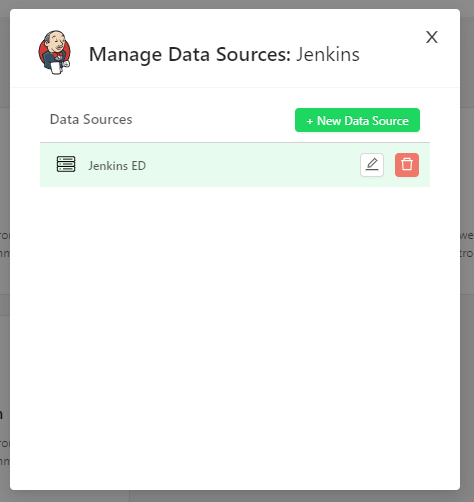The image size is (474, 502).
Task: Select the Jenkins ED row
Action: click(235, 165)
